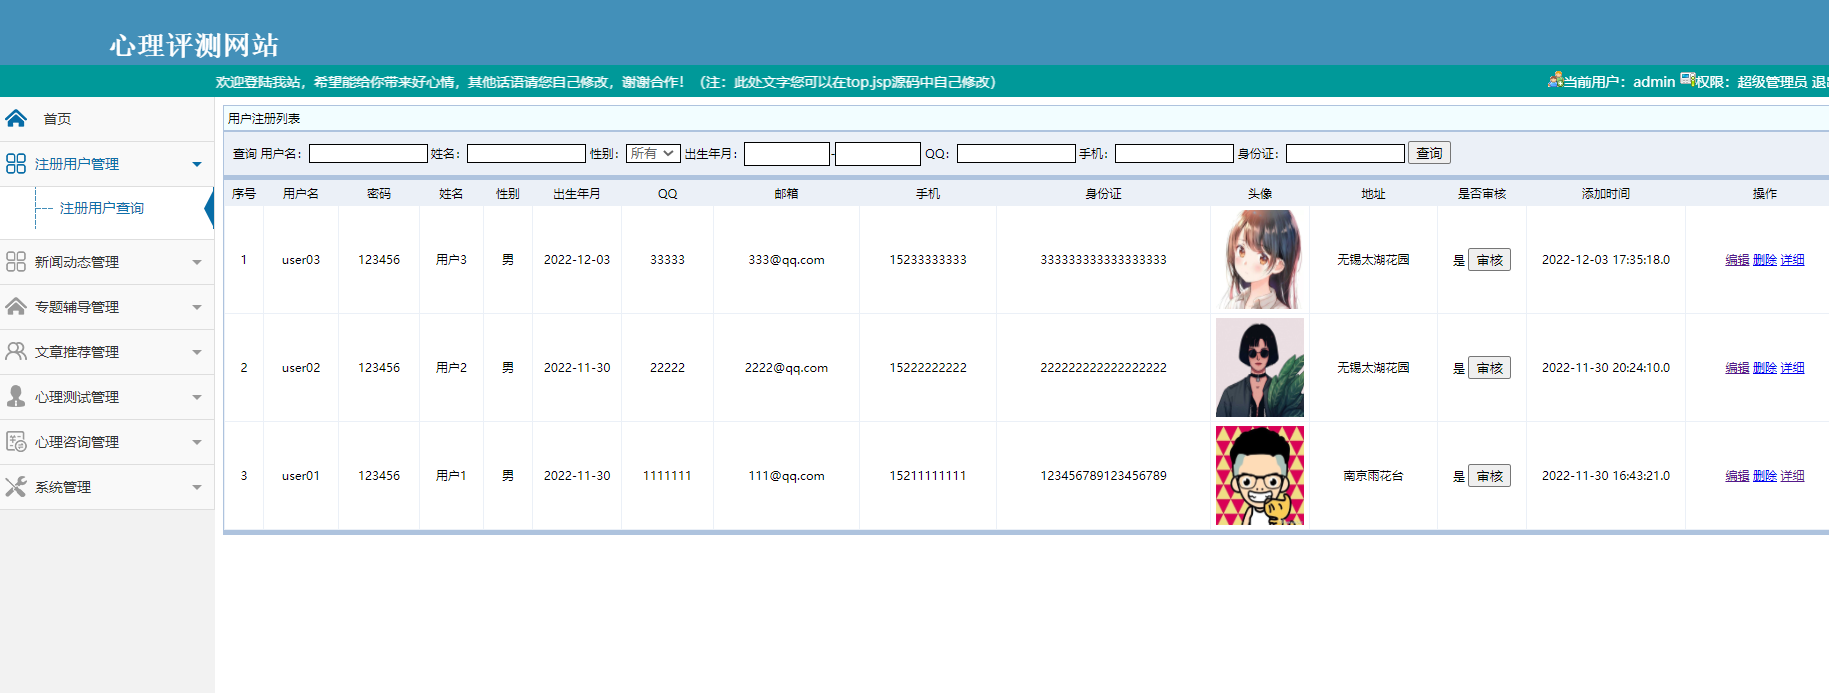The height and width of the screenshot is (693, 1829).
Task: Click the 姓名 search input field
Action: 526,153
